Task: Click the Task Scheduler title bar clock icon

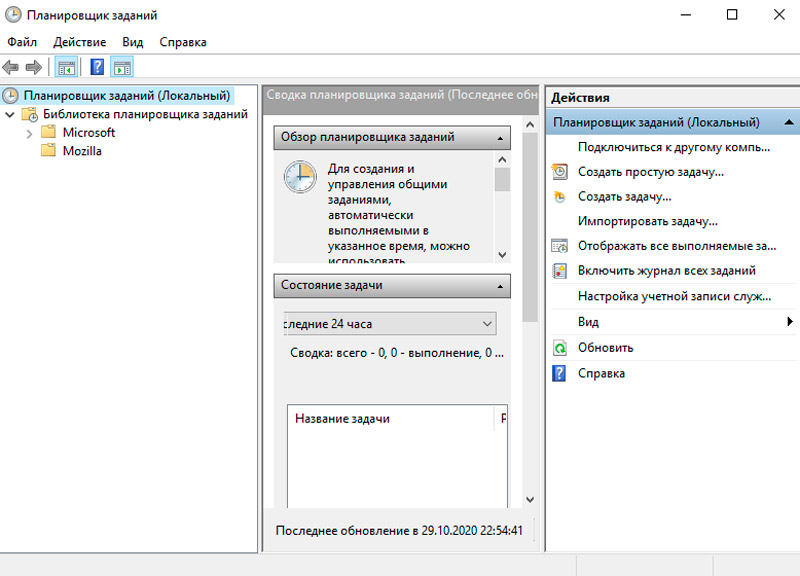Action: [x=13, y=15]
